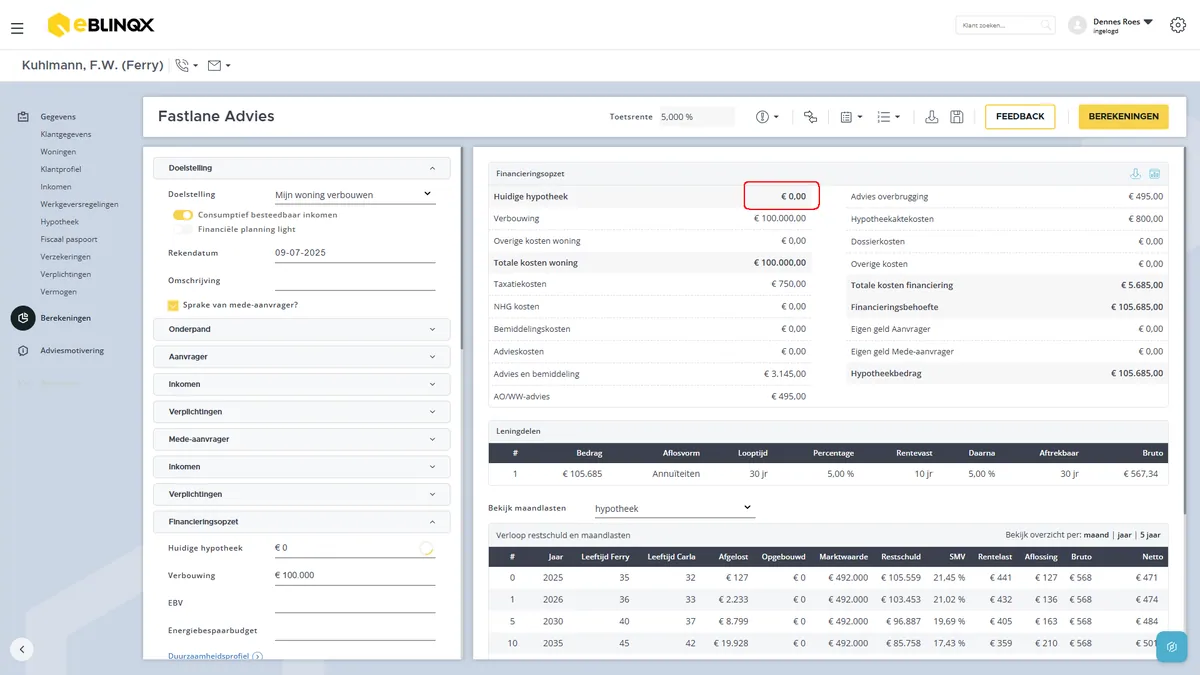Viewport: 1200px width, 675px height.
Task: Expand the Onderpand section
Action: click(302, 329)
